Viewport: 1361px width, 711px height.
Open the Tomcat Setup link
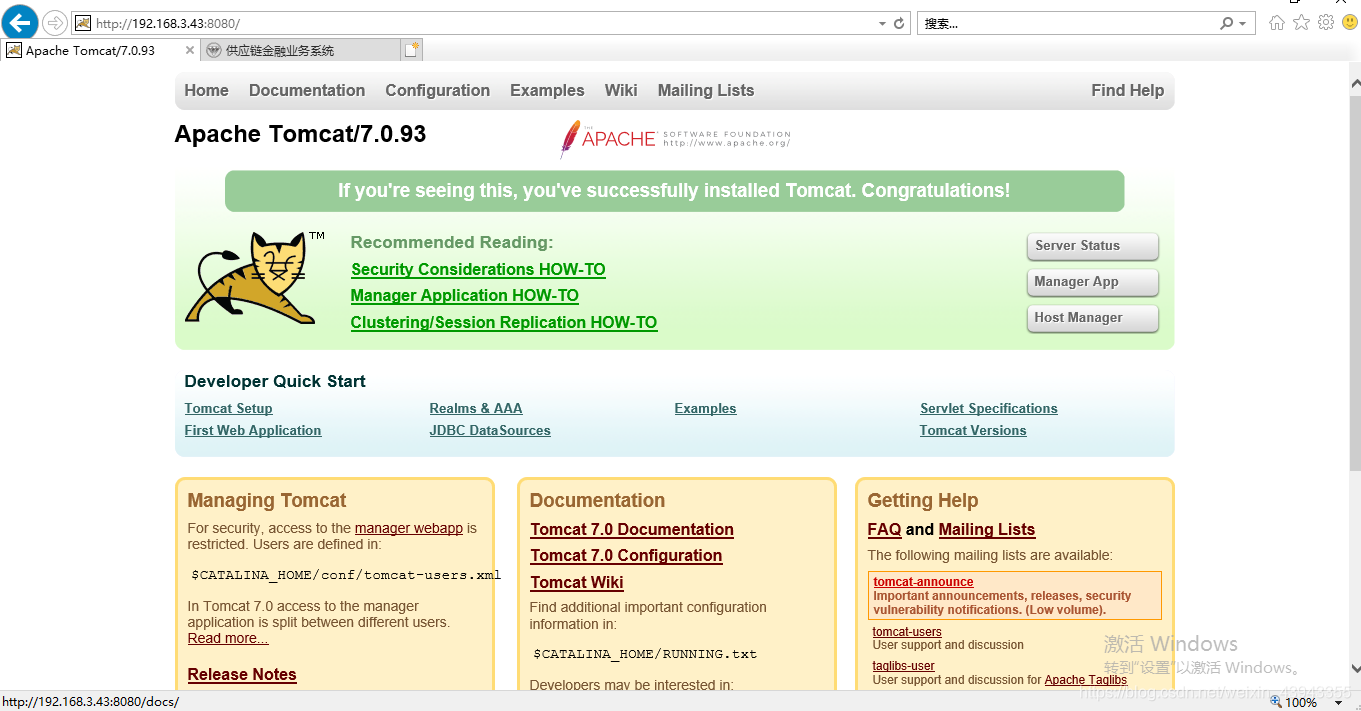point(228,408)
